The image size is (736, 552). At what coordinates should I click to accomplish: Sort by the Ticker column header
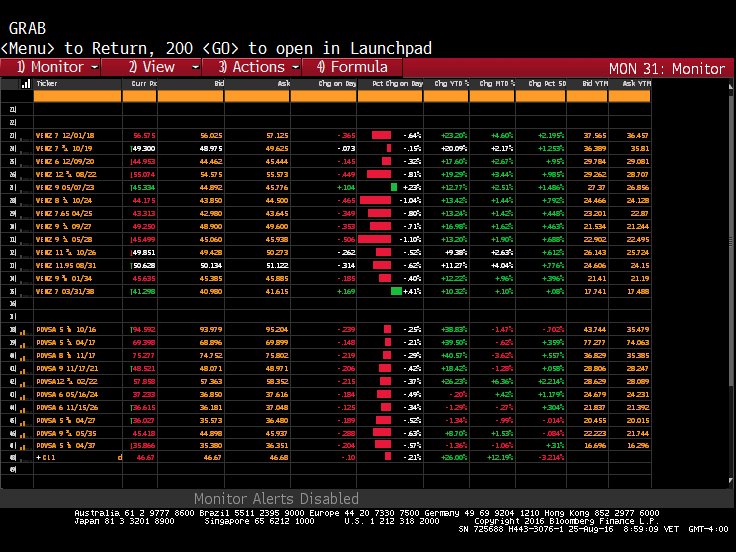coord(47,84)
